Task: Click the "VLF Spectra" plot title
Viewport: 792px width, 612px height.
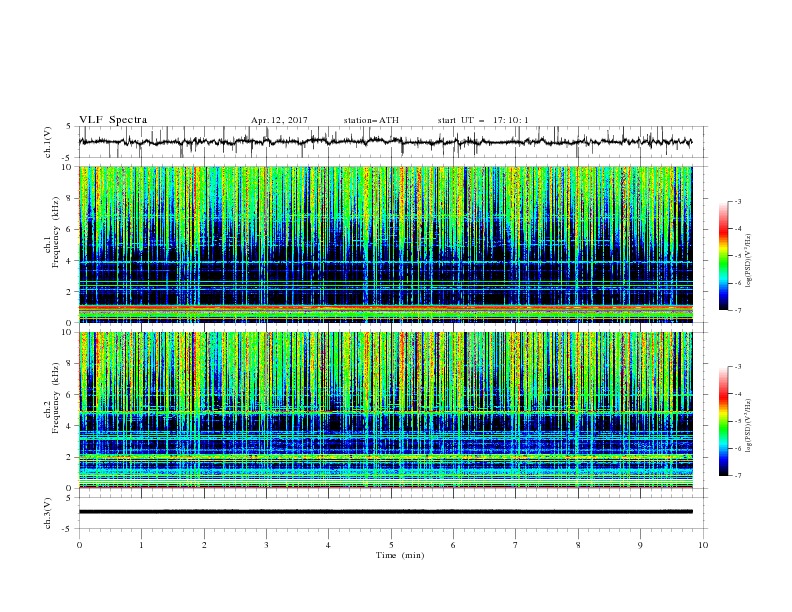Action: coord(113,120)
